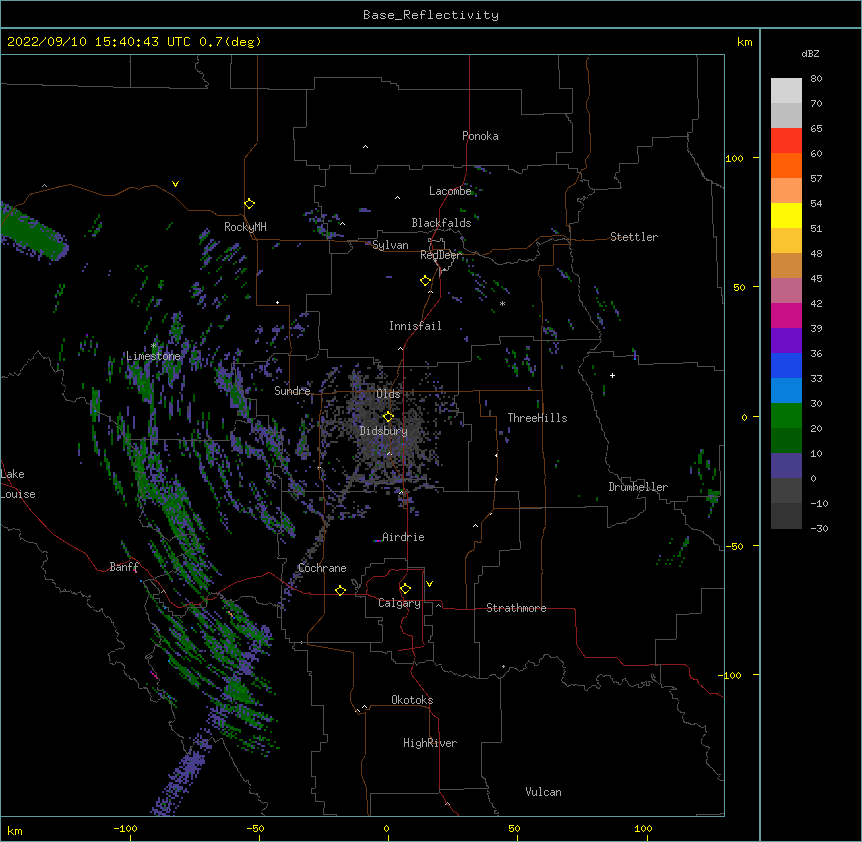Click the Limestone label on the map
Image resolution: width=862 pixels, height=842 pixels.
coord(153,356)
